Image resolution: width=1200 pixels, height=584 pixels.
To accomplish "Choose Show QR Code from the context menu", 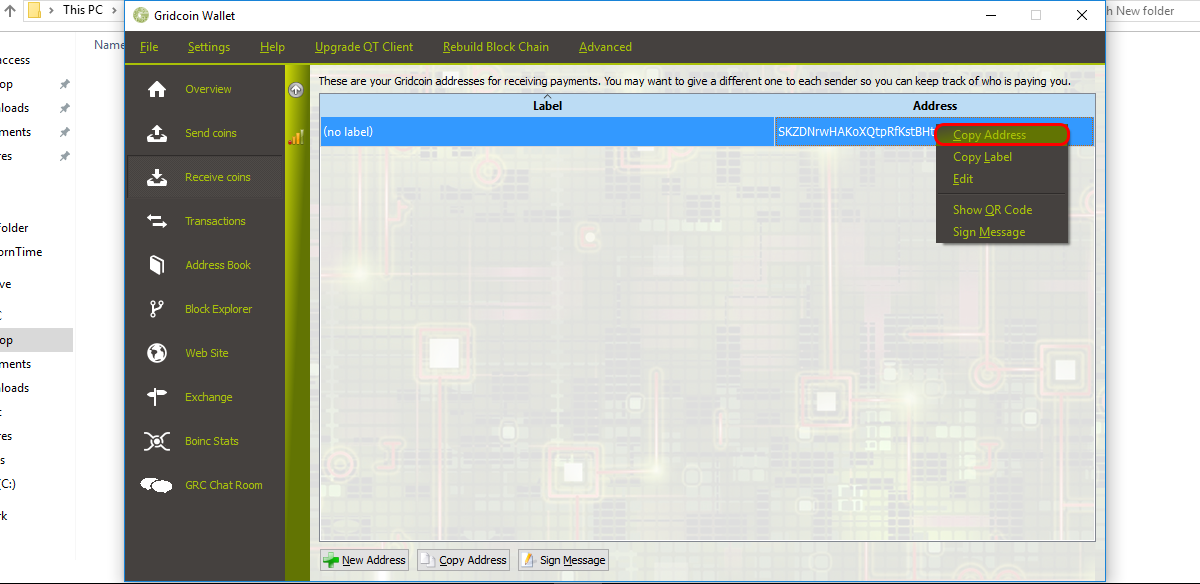I will (1003, 210).
